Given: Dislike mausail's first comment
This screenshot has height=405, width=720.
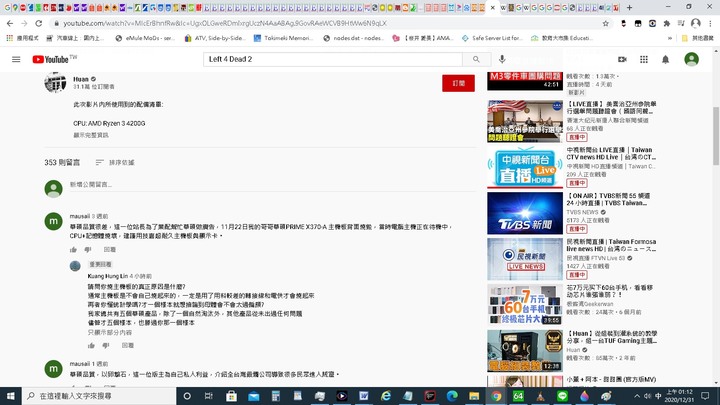Looking at the screenshot, I should click(88, 249).
